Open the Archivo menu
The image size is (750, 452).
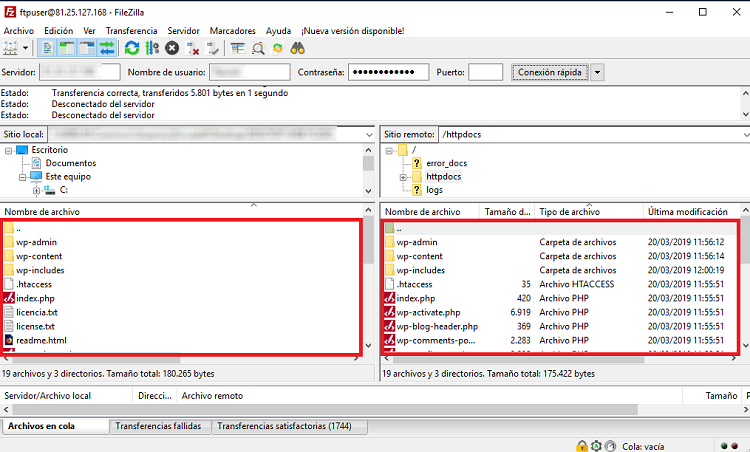(x=19, y=31)
